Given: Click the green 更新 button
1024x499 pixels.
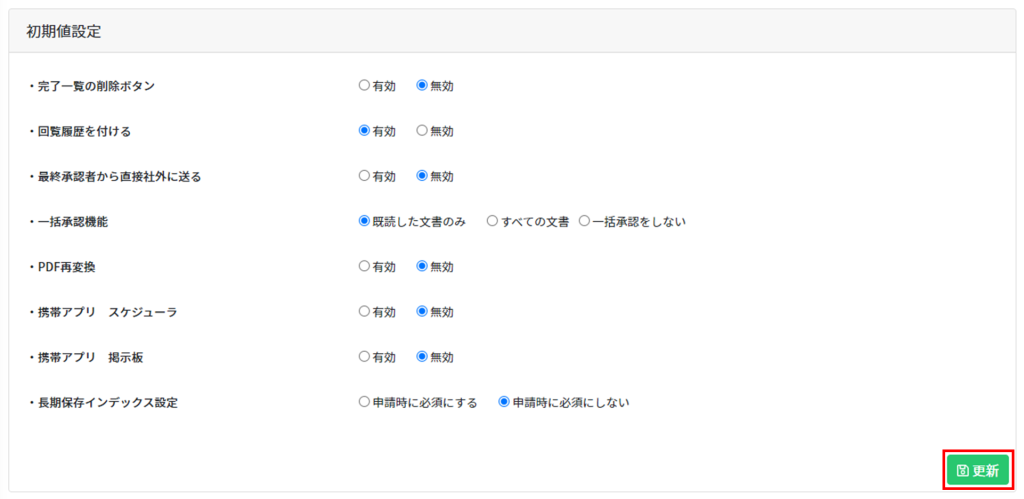Looking at the screenshot, I should pyautogui.click(x=977, y=470).
